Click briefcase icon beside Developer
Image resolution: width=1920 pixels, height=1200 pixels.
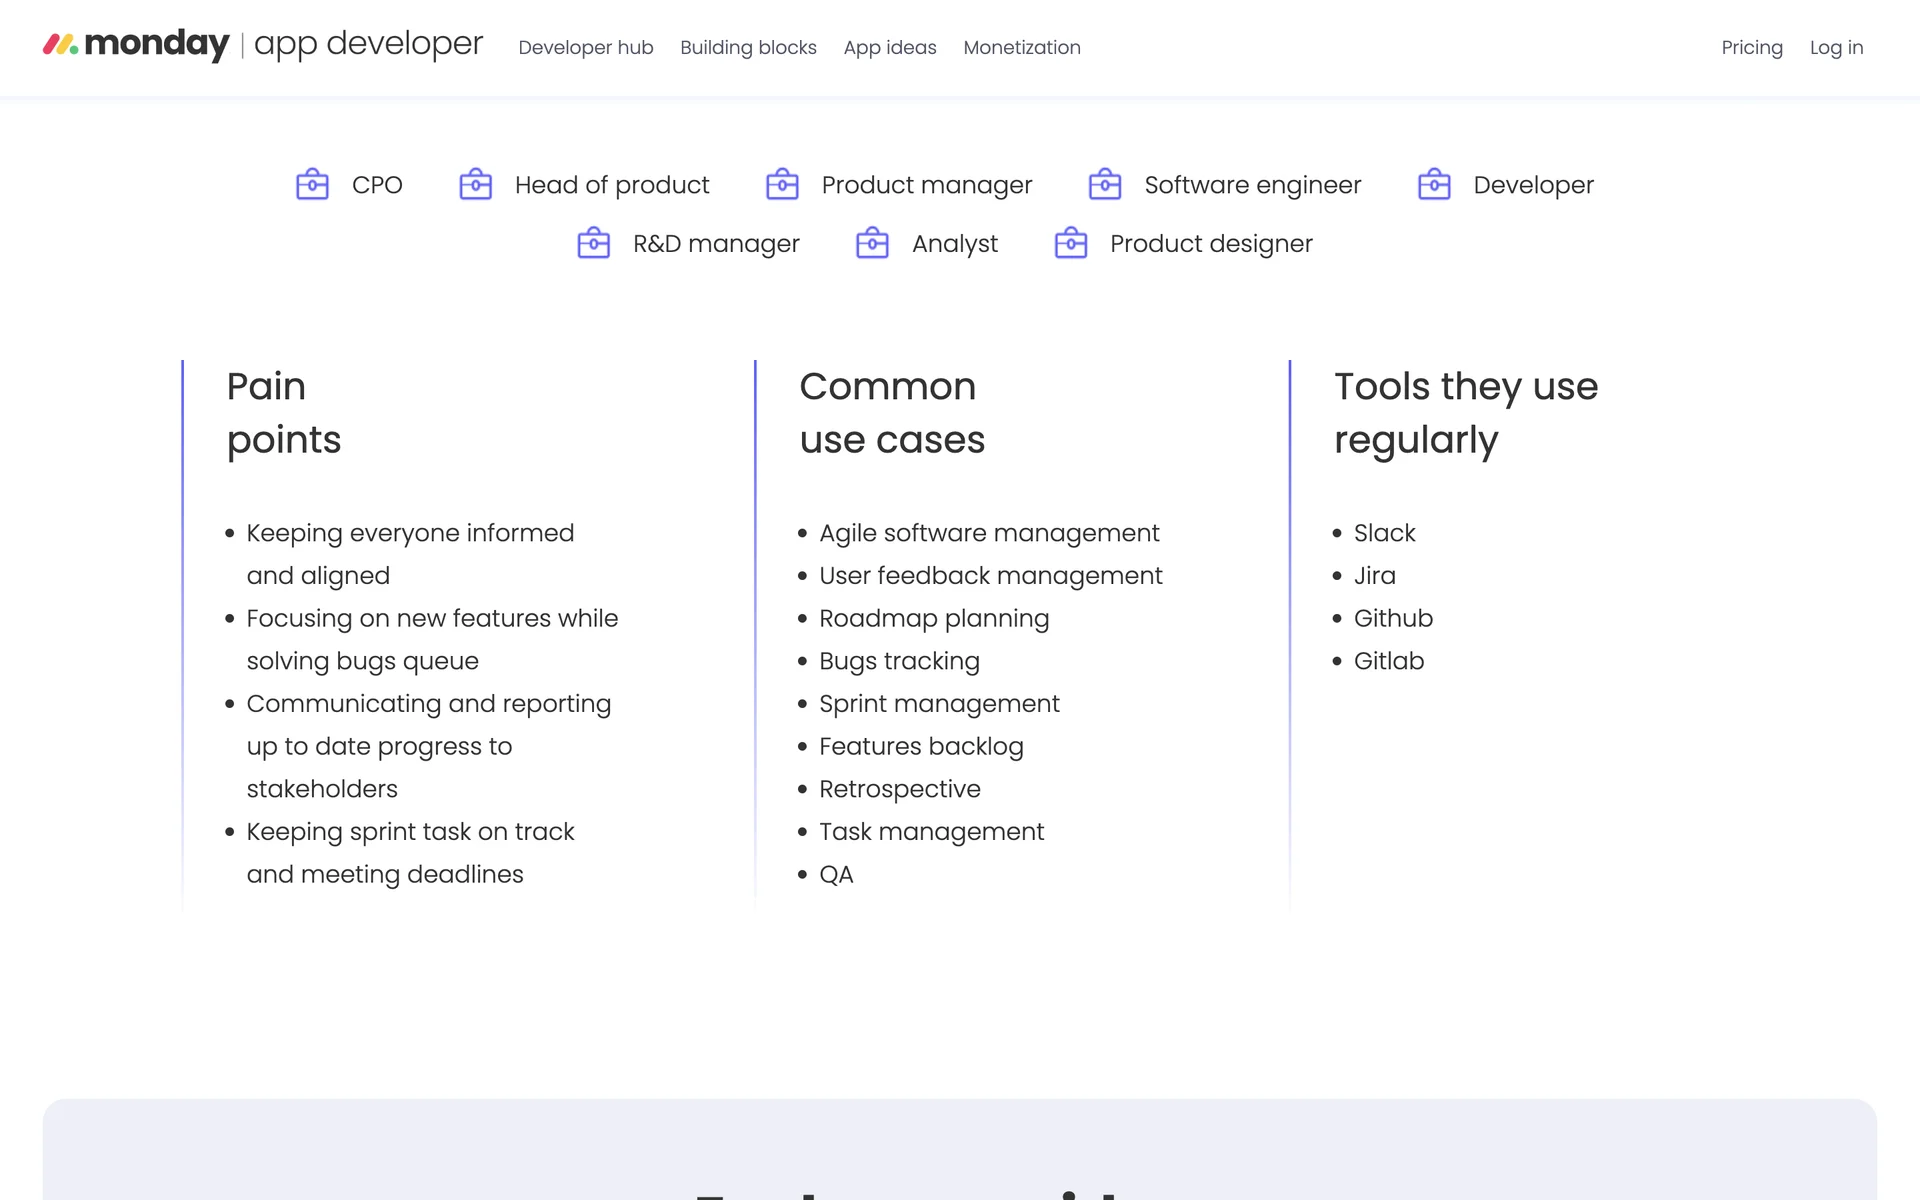tap(1434, 185)
